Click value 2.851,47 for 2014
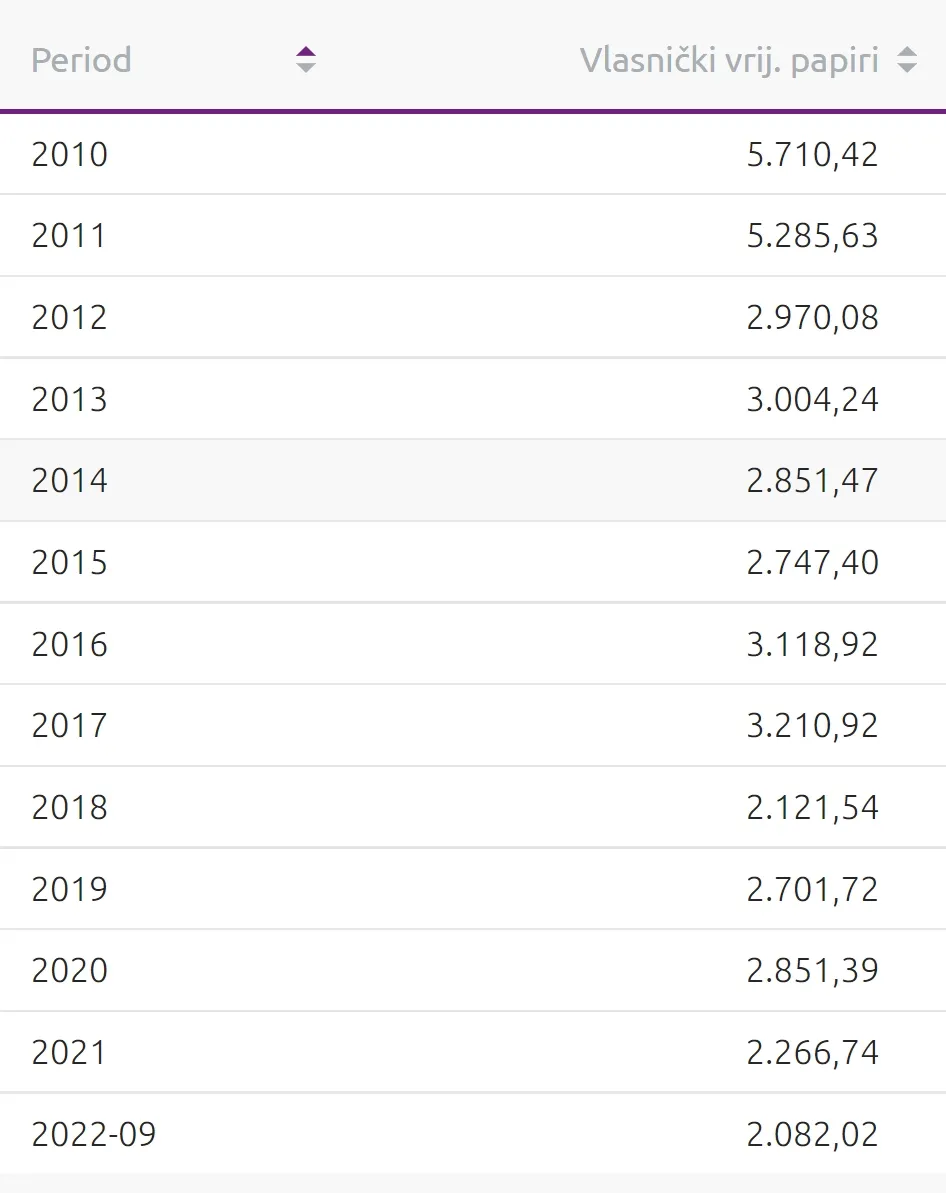Image resolution: width=946 pixels, height=1193 pixels. tap(812, 481)
